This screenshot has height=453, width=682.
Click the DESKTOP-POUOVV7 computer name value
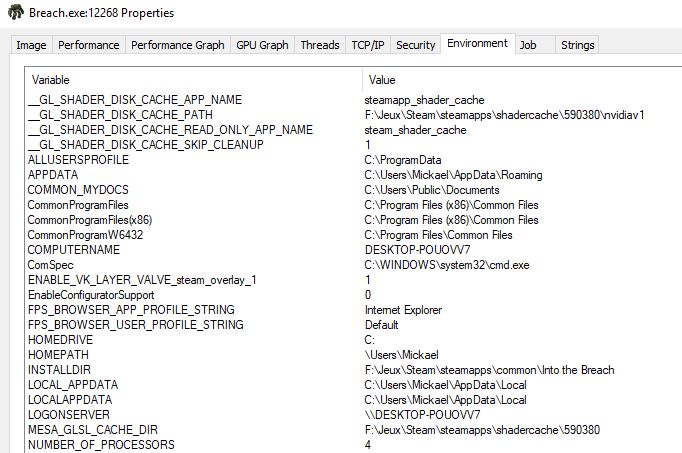pyautogui.click(x=418, y=250)
